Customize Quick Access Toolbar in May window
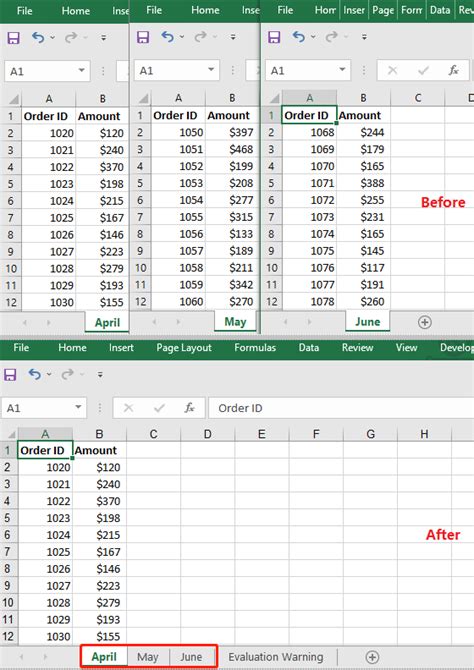This screenshot has width=474, height=670. click(x=233, y=37)
